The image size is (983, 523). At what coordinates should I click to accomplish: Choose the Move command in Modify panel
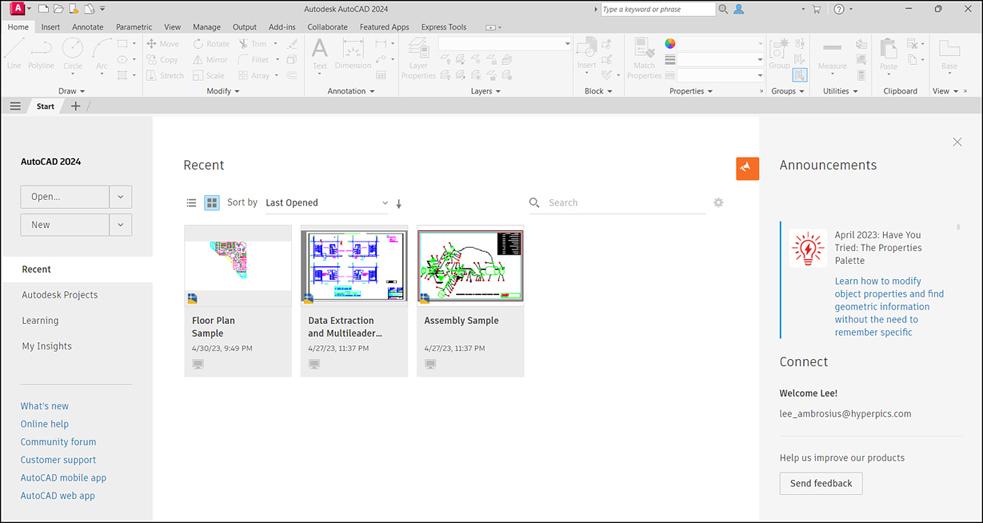click(x=163, y=44)
